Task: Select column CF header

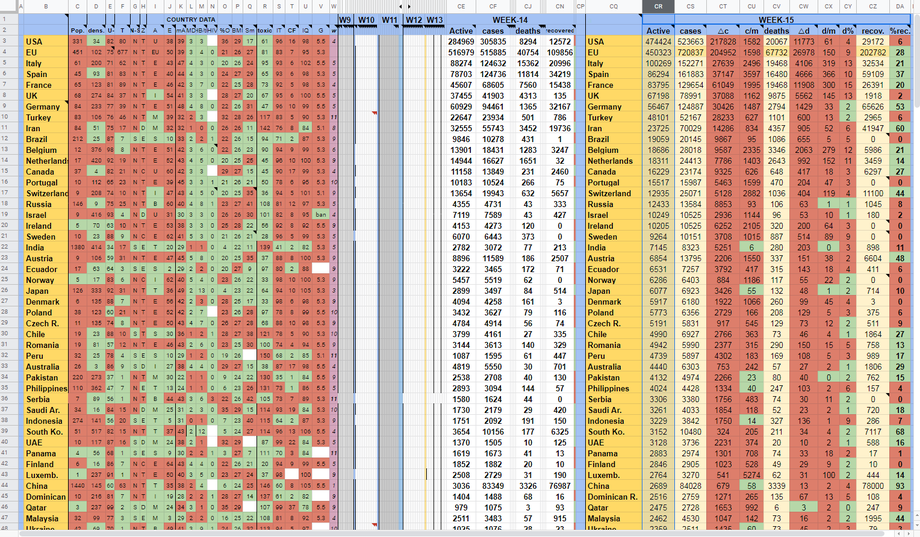Action: [x=493, y=6]
